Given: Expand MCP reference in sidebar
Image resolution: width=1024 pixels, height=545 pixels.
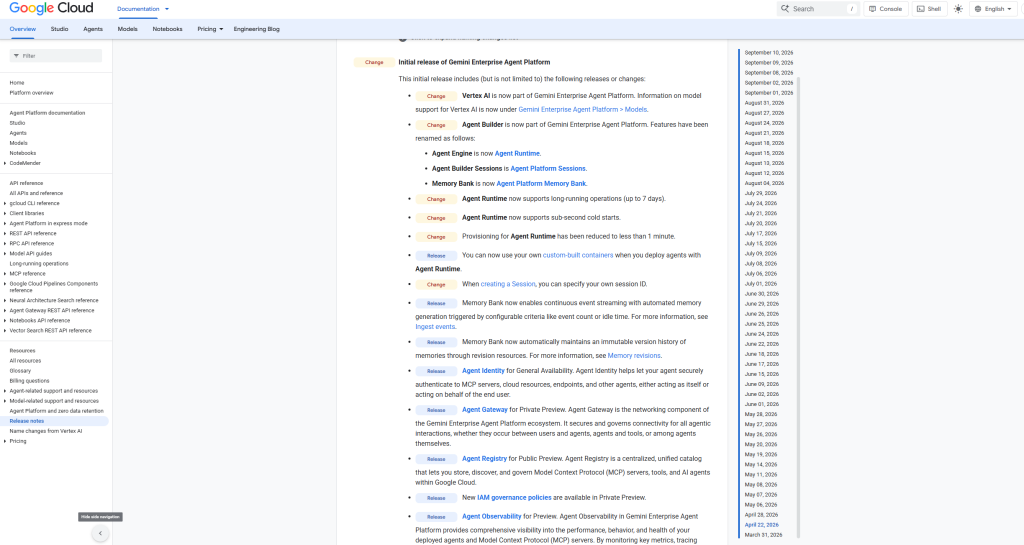Looking at the screenshot, I should click(5, 273).
